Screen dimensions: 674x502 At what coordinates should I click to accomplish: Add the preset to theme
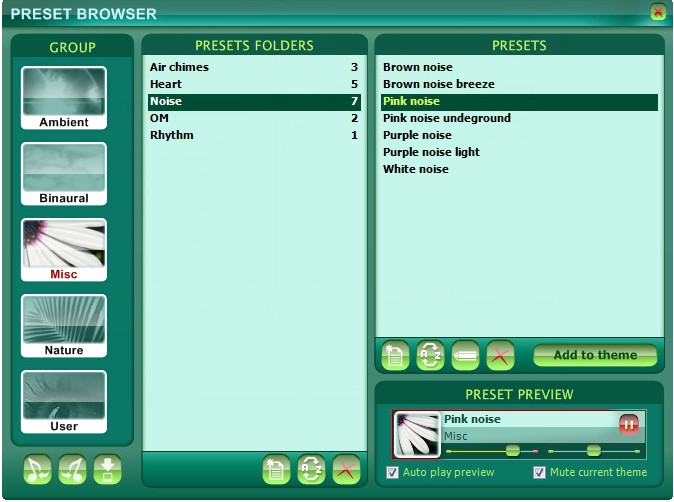(x=595, y=355)
